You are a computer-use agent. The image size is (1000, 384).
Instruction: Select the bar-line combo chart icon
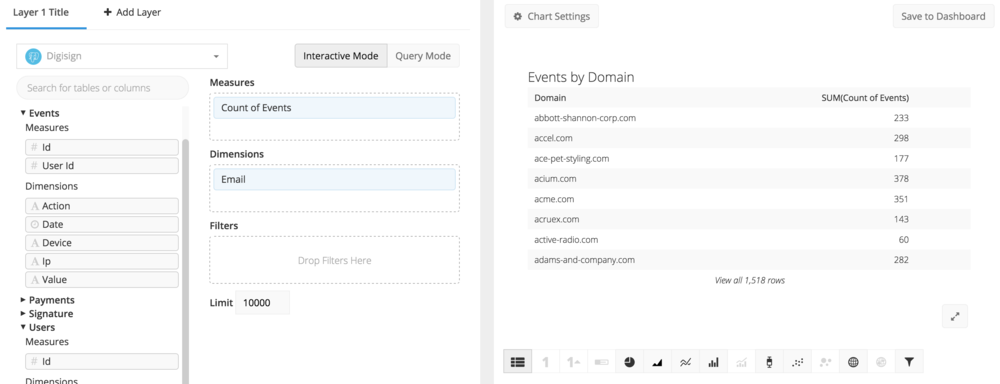(741, 362)
